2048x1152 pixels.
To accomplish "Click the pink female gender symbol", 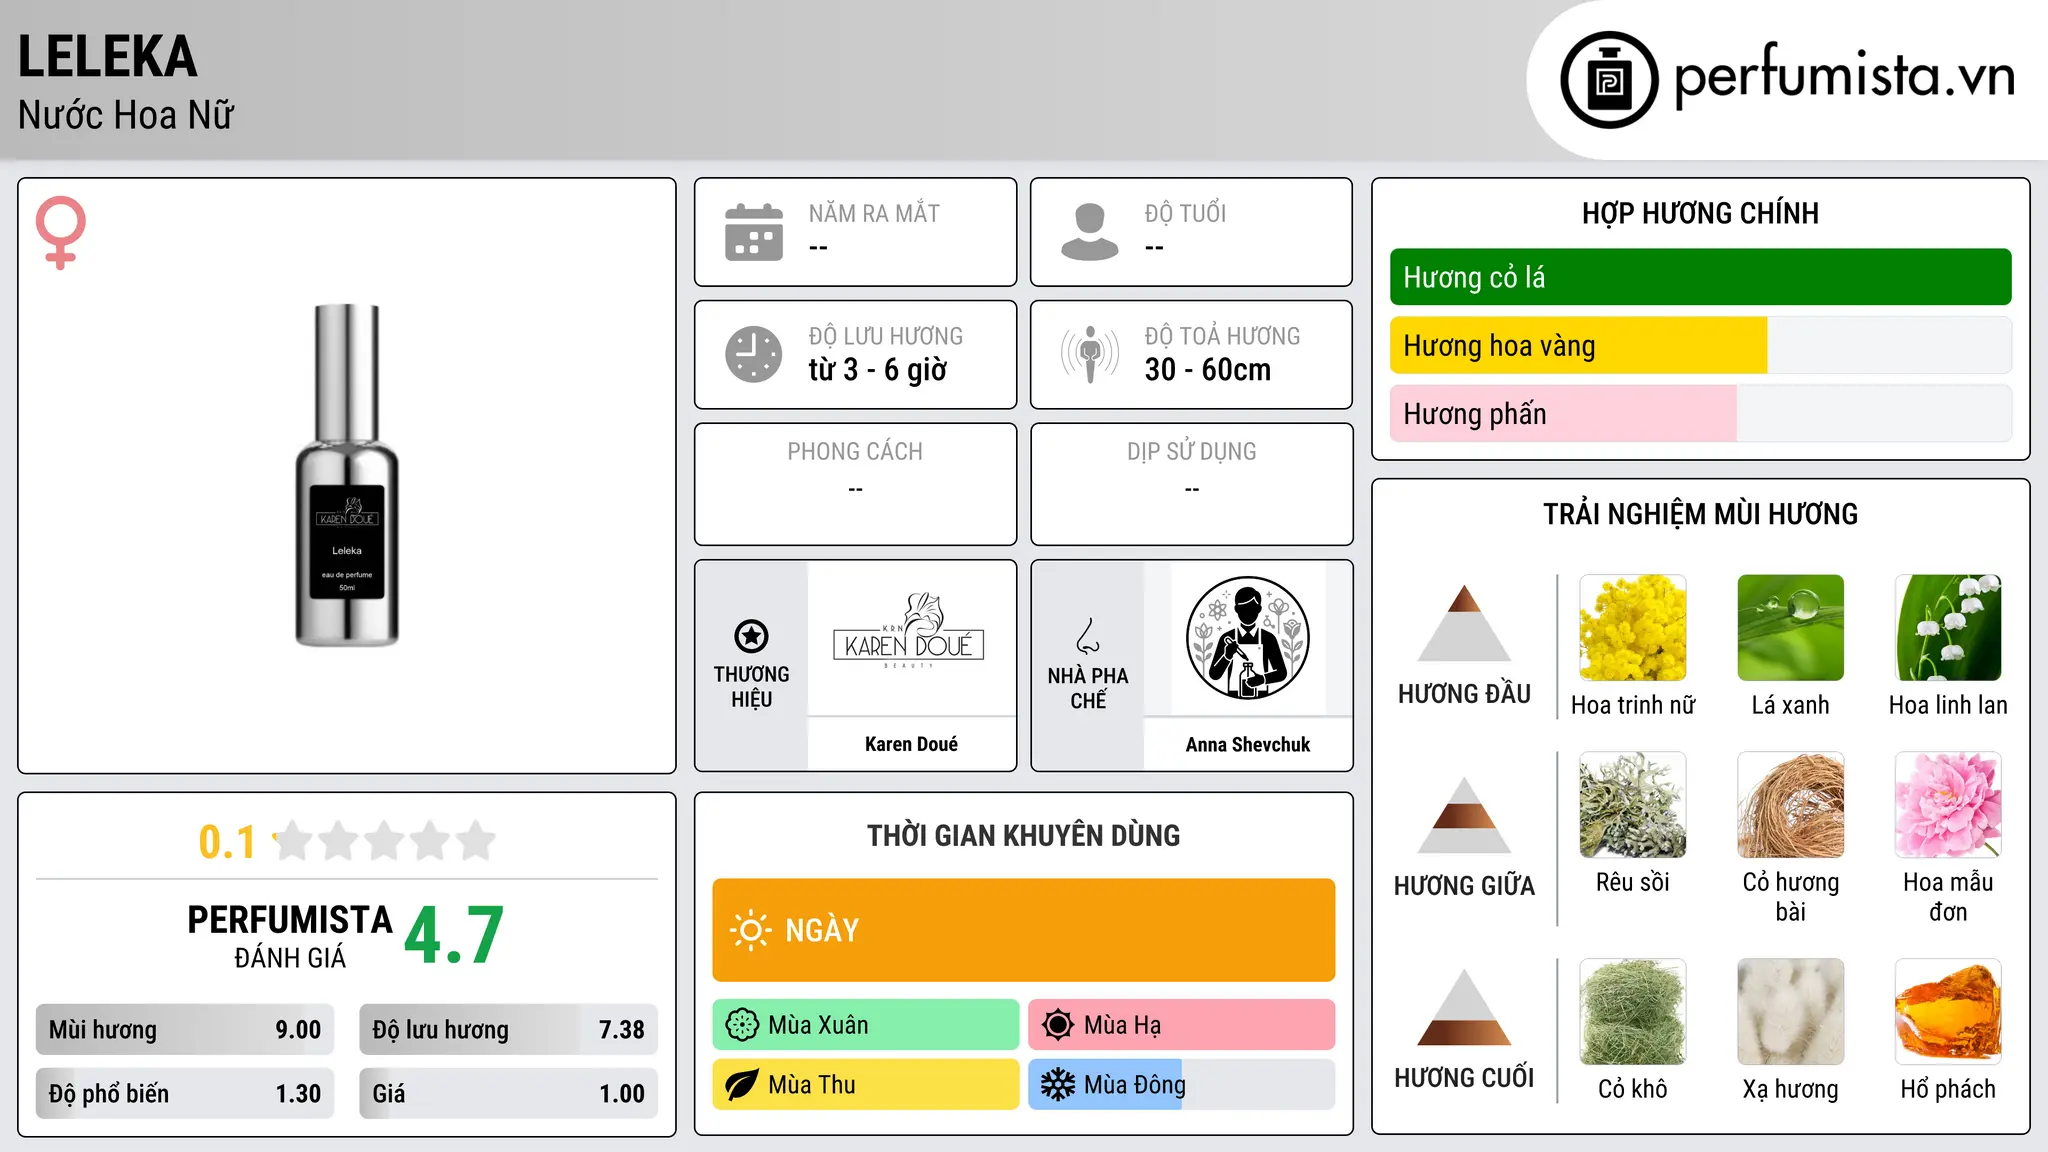I will pyautogui.click(x=60, y=233).
